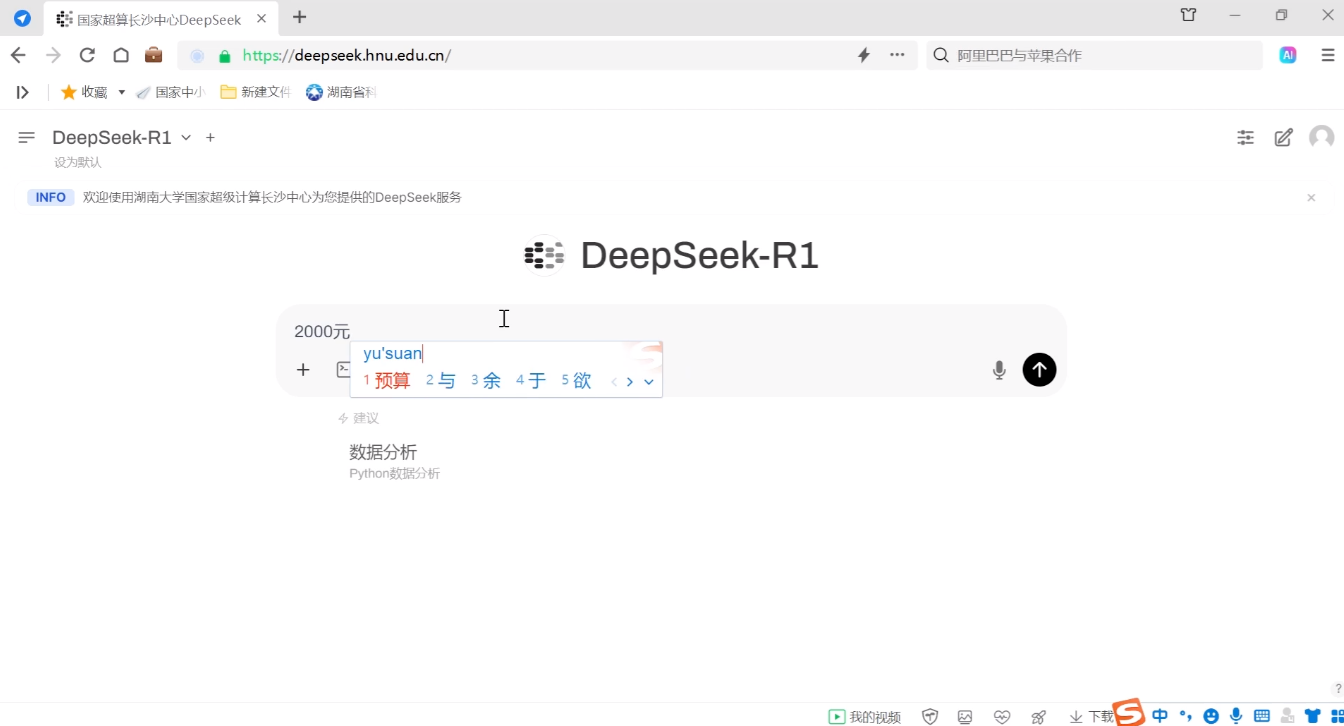Open the IME skin shirt icon
This screenshot has height=726, width=1344.
point(1313,716)
